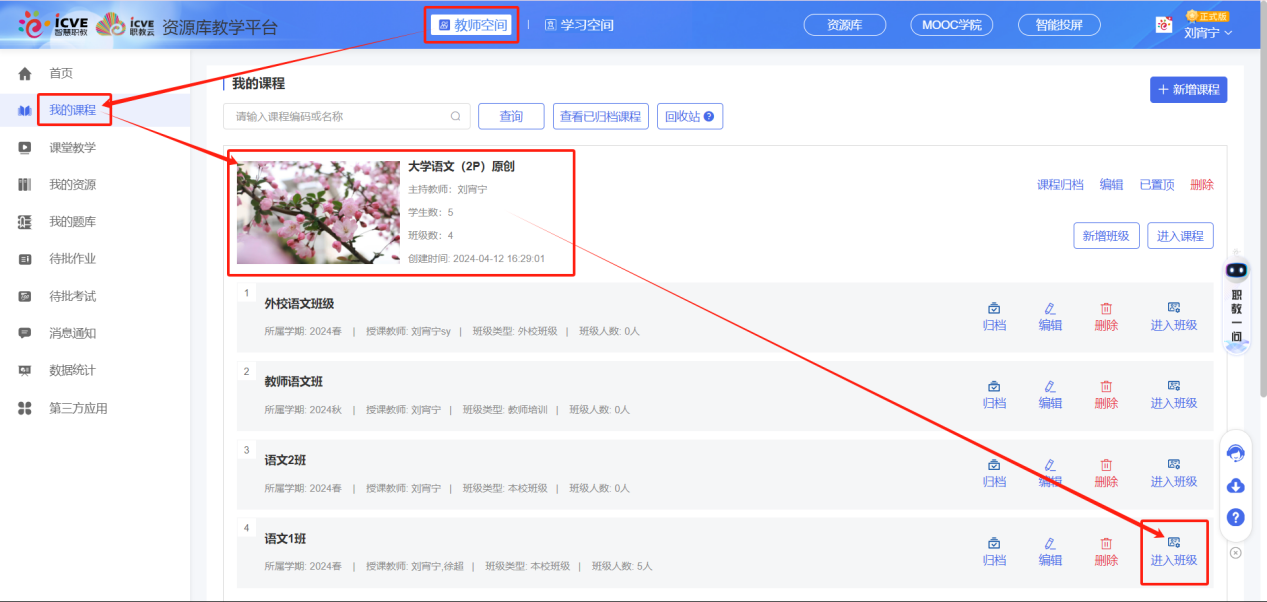This screenshot has height=602, width=1267.
Task: Open MOOC学院 from the top bar
Action: 951,24
